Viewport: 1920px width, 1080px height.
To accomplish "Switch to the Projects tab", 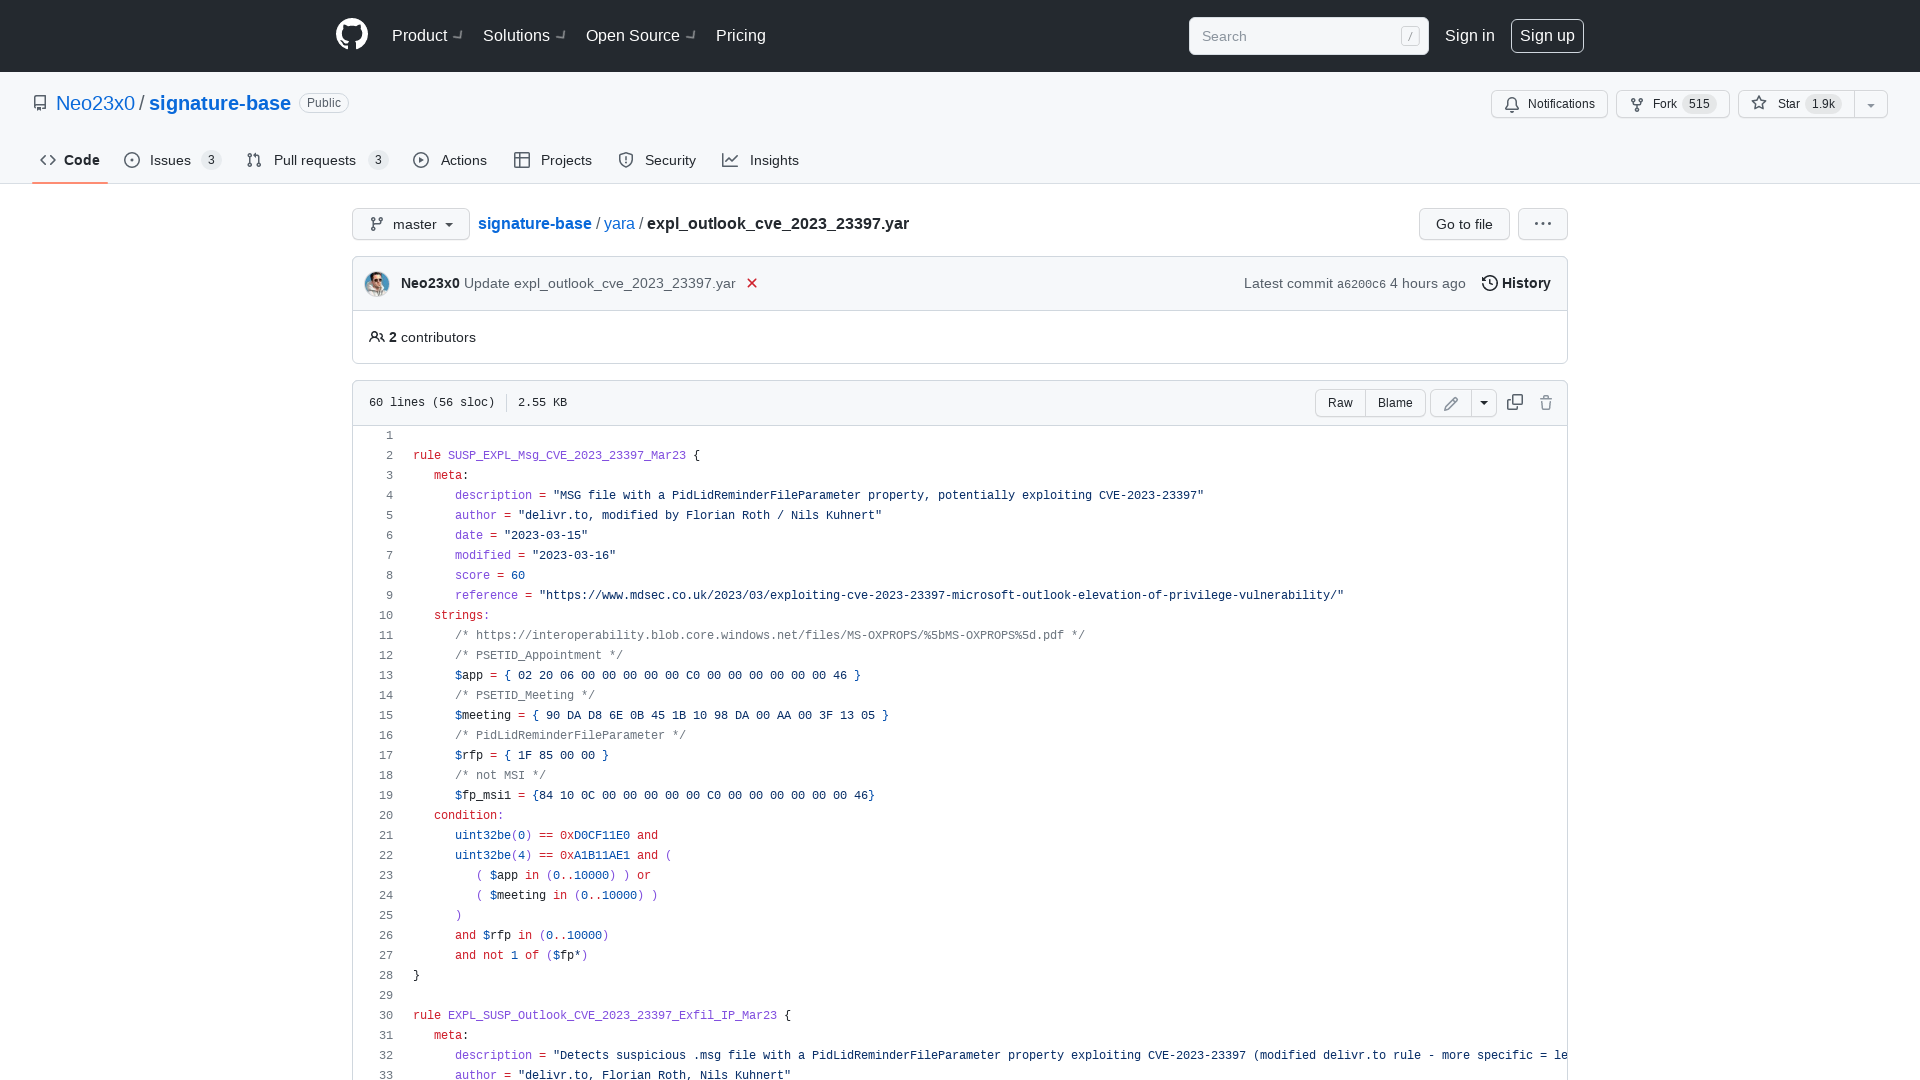I will 553,160.
